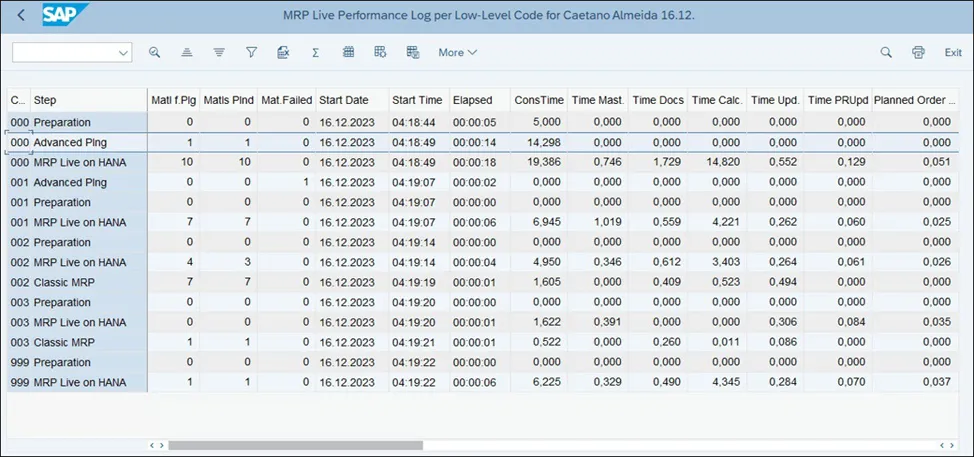Viewport: 974px width, 457px height.
Task: Click the Time Calc. column header
Action: click(x=717, y=100)
